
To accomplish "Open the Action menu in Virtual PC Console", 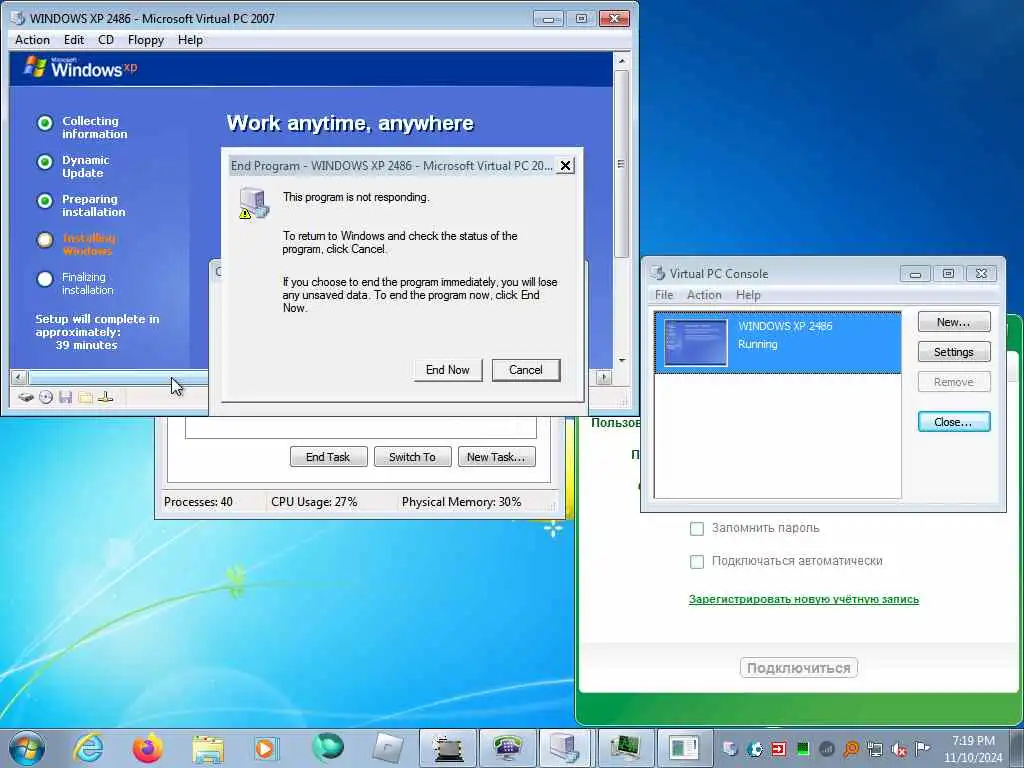I will pyautogui.click(x=704, y=295).
